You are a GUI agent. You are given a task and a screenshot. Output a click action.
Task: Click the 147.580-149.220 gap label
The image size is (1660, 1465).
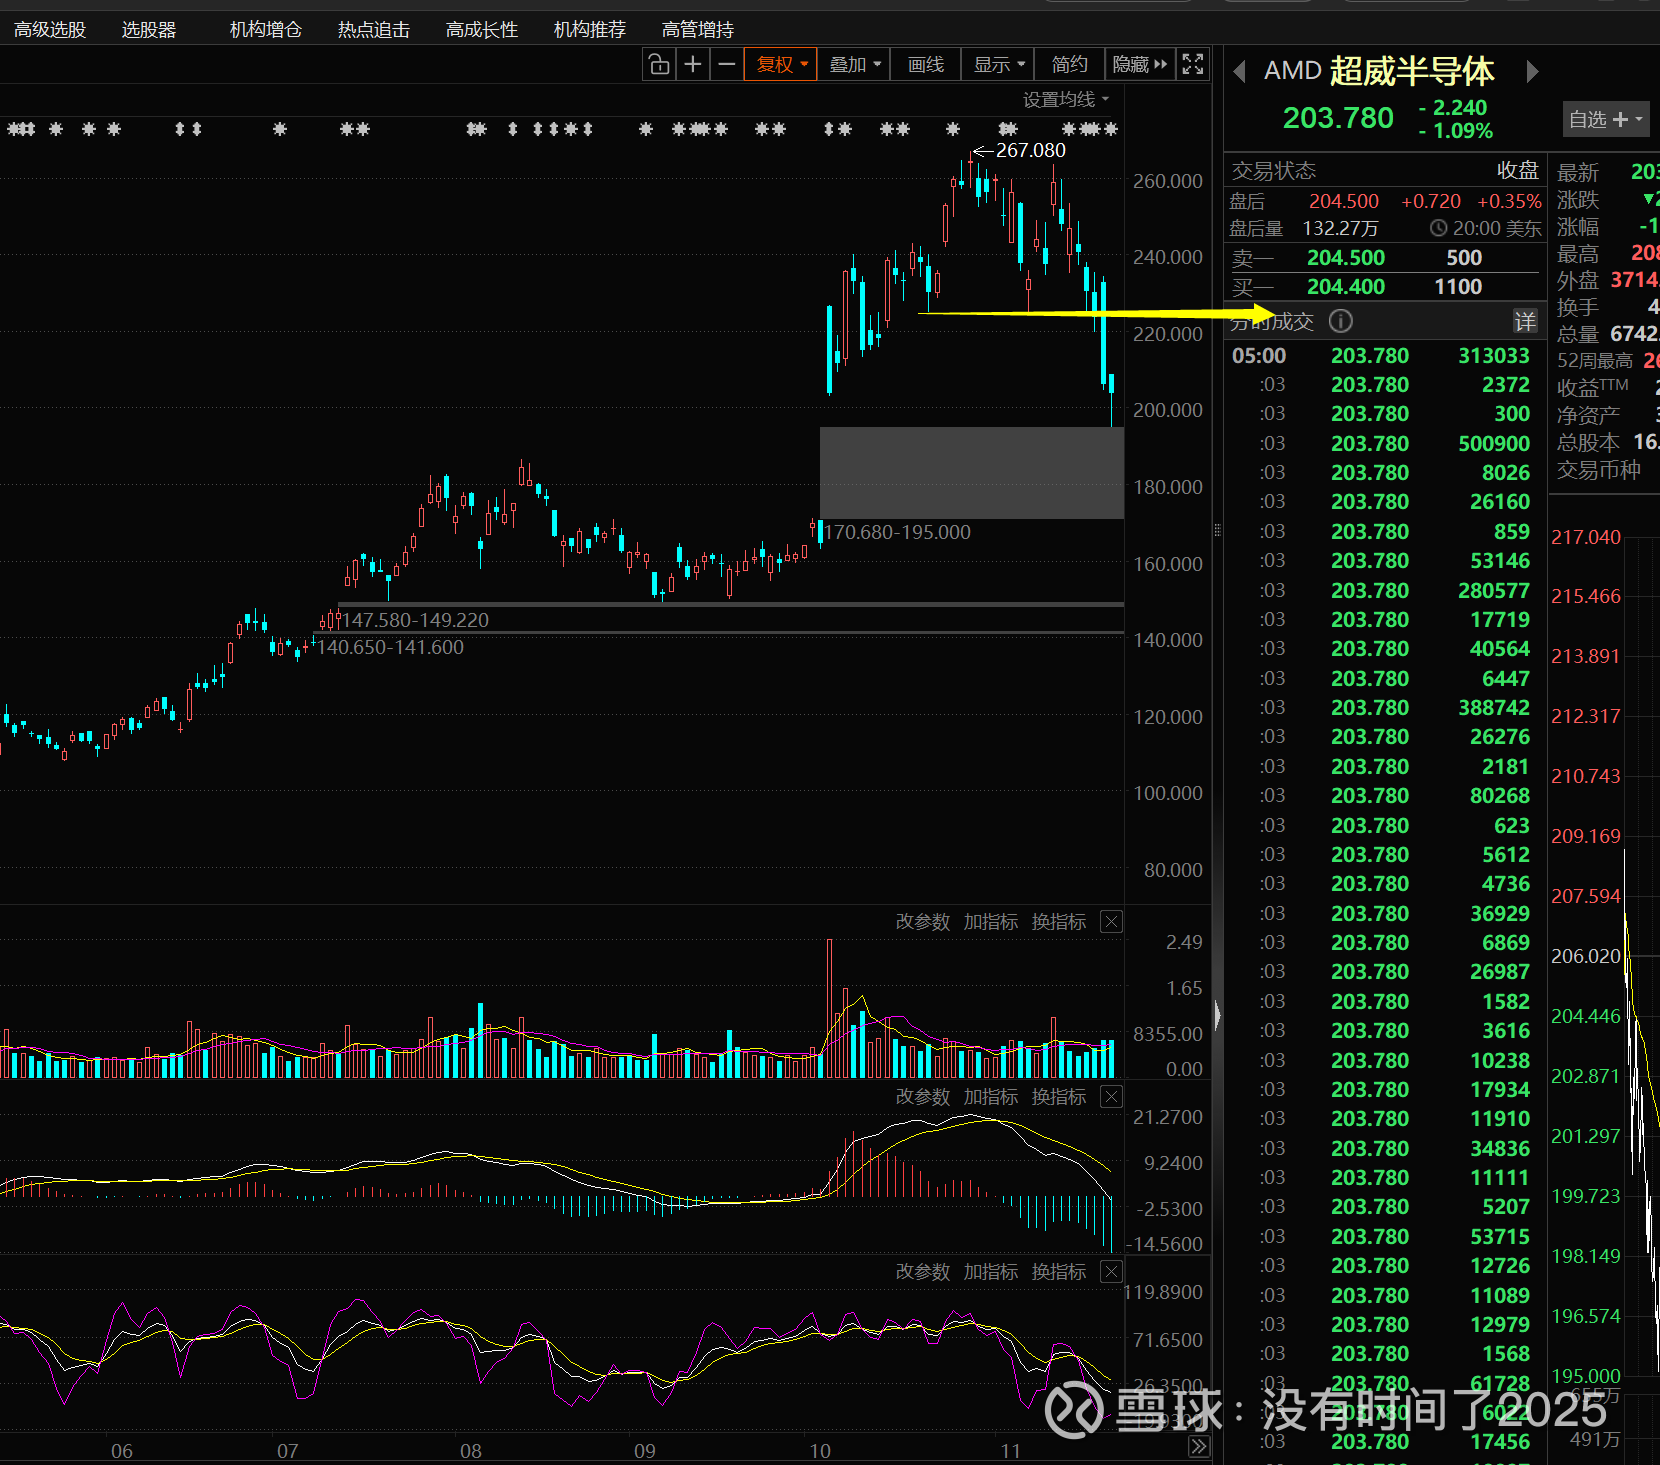tap(416, 620)
